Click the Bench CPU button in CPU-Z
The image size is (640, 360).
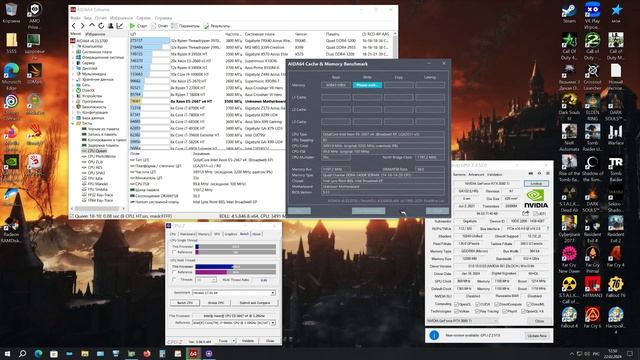click(x=185, y=303)
